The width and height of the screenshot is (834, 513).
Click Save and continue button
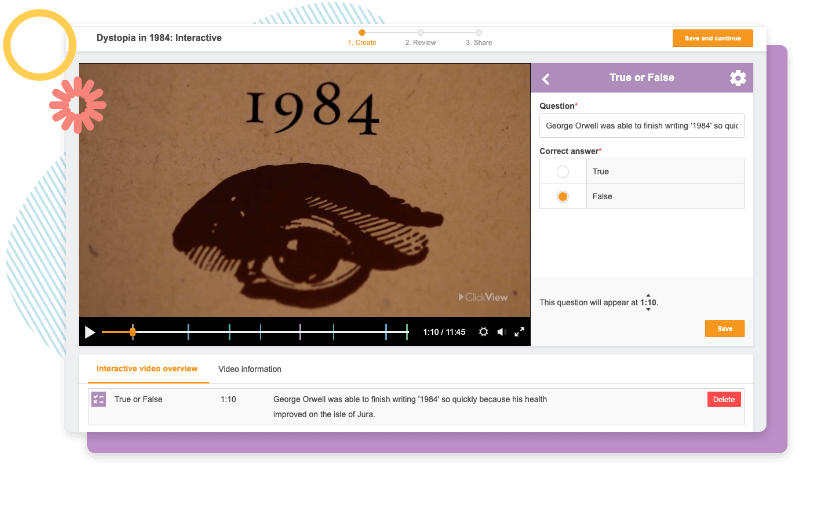[712, 38]
